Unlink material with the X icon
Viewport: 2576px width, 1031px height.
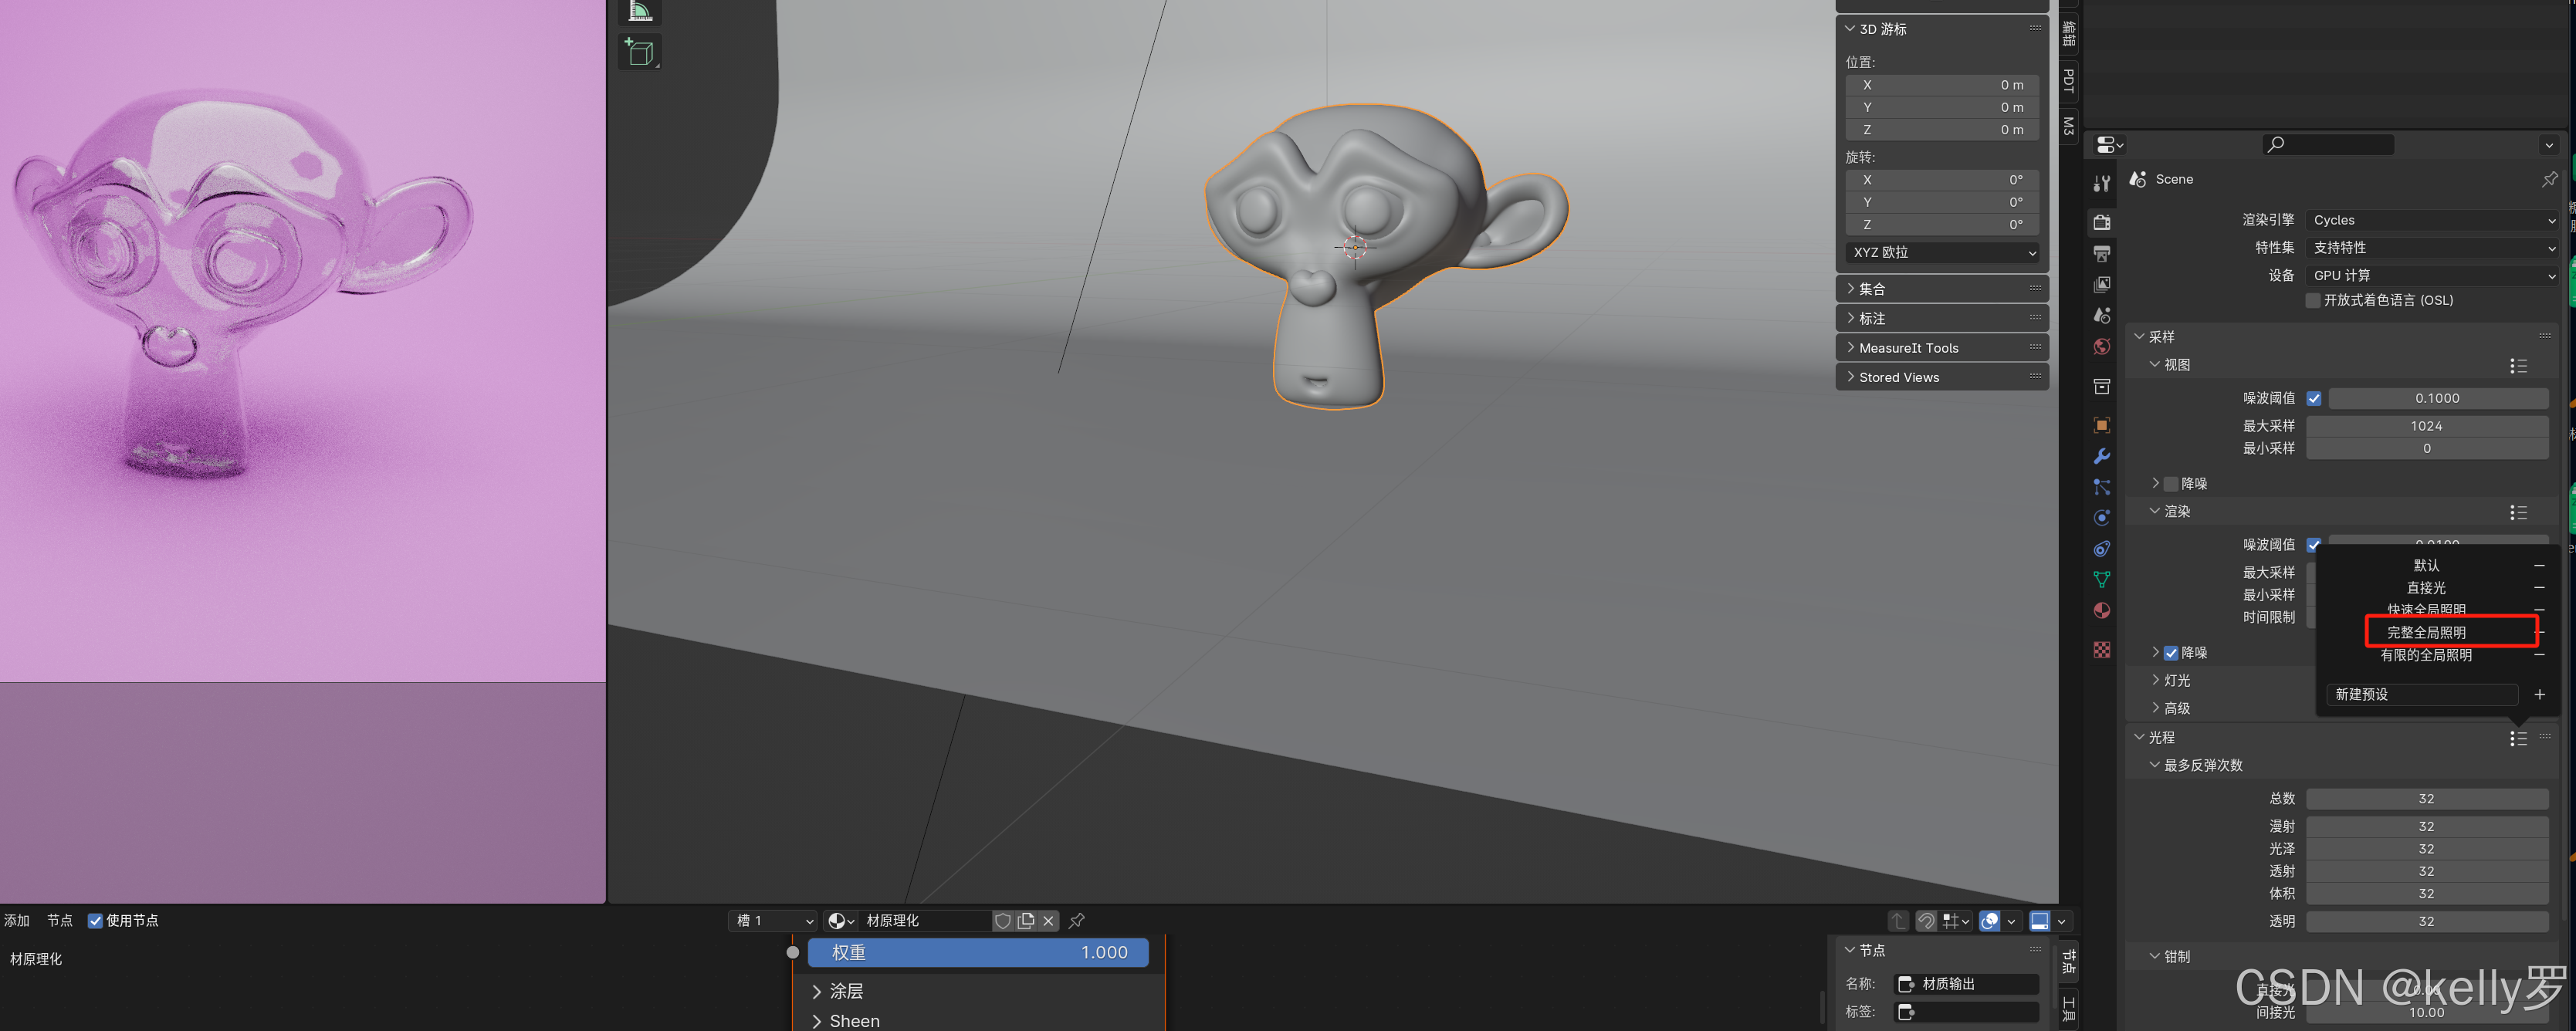(1048, 920)
